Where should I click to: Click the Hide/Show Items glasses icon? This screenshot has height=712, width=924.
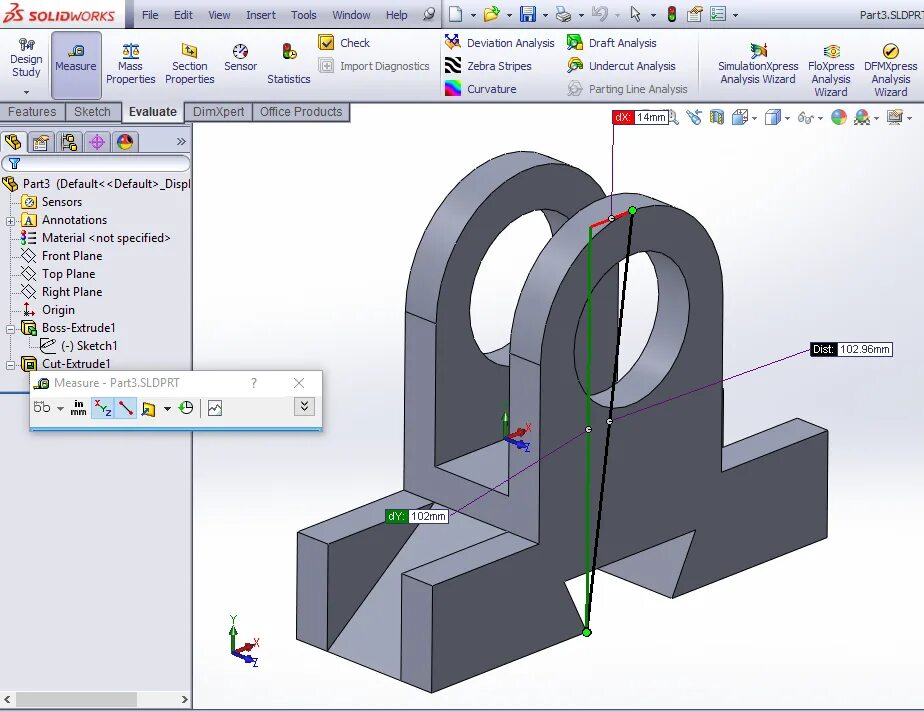click(x=806, y=118)
